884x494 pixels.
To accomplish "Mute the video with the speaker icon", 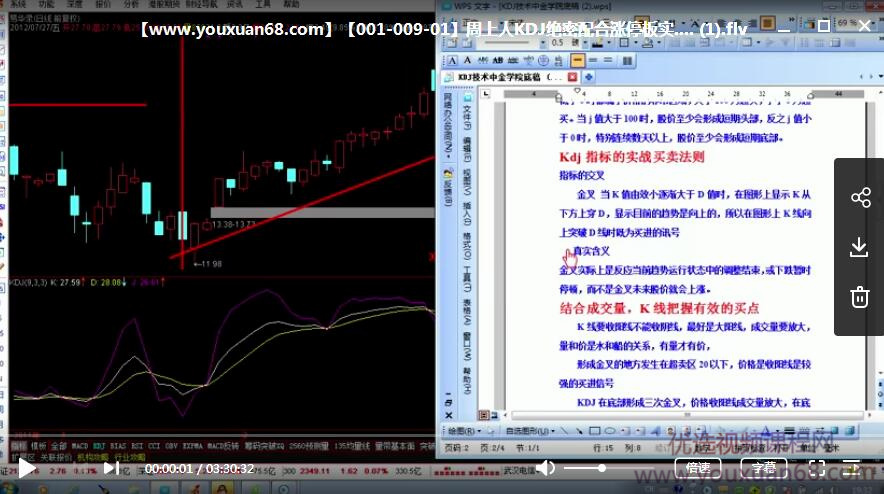I will click(545, 468).
